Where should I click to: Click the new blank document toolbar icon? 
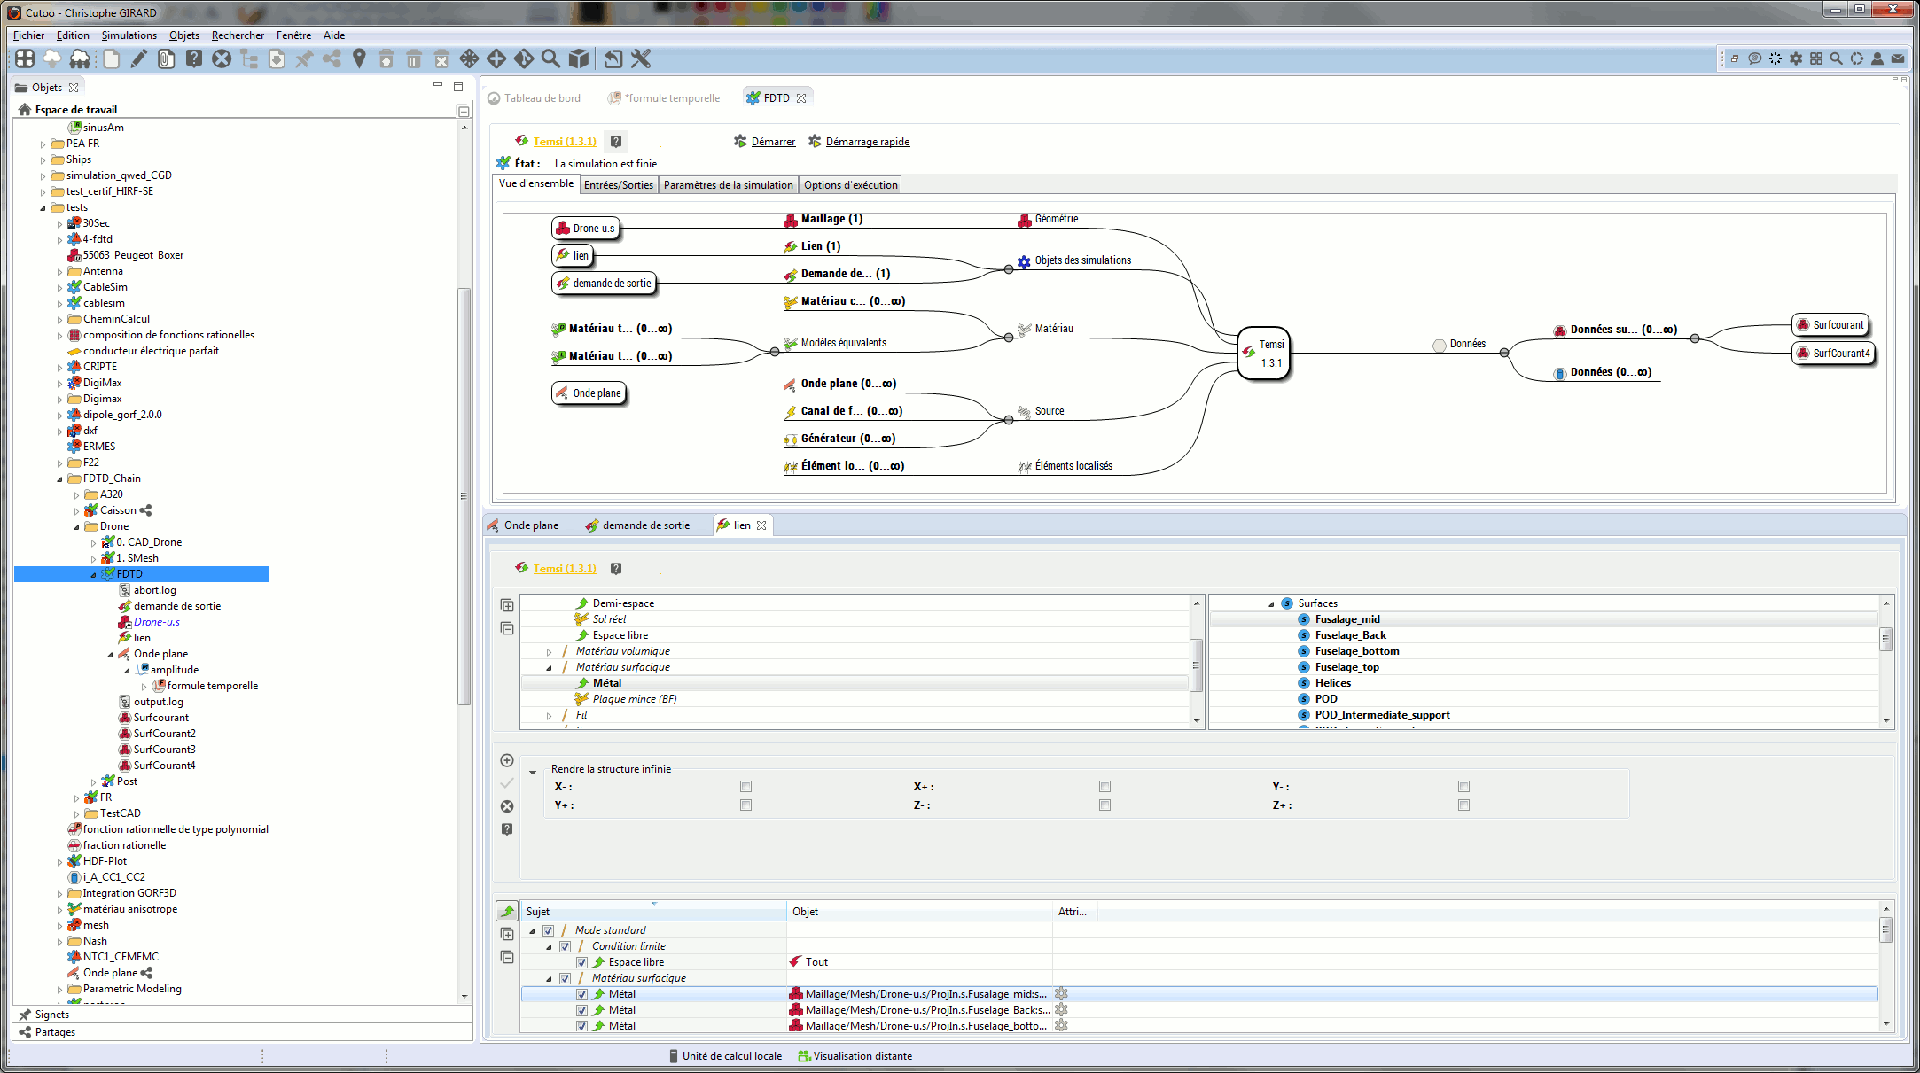point(112,59)
